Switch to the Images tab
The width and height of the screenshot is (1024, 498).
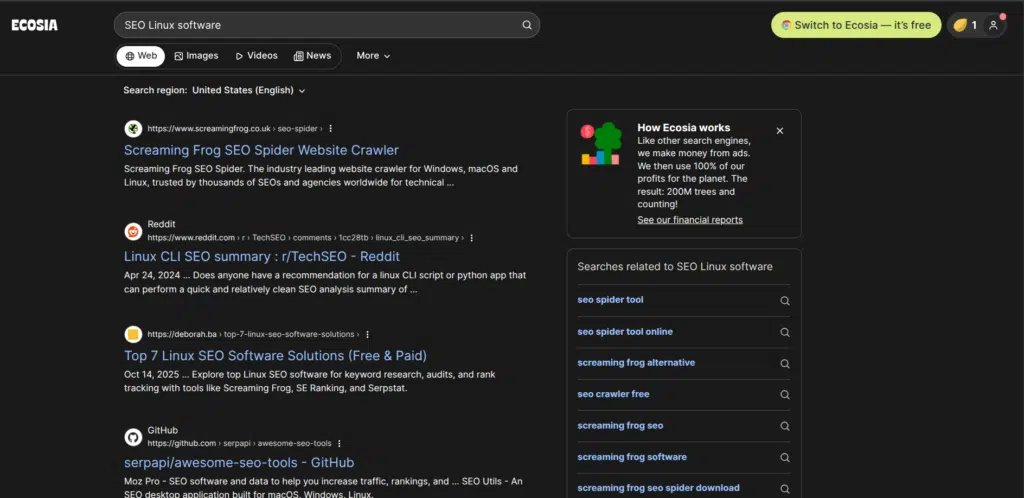tap(196, 56)
